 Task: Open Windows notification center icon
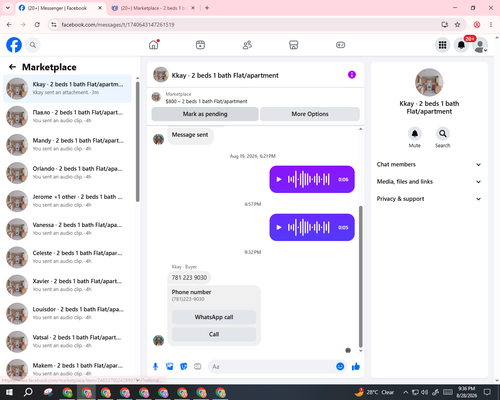pyautogui.click(x=488, y=392)
